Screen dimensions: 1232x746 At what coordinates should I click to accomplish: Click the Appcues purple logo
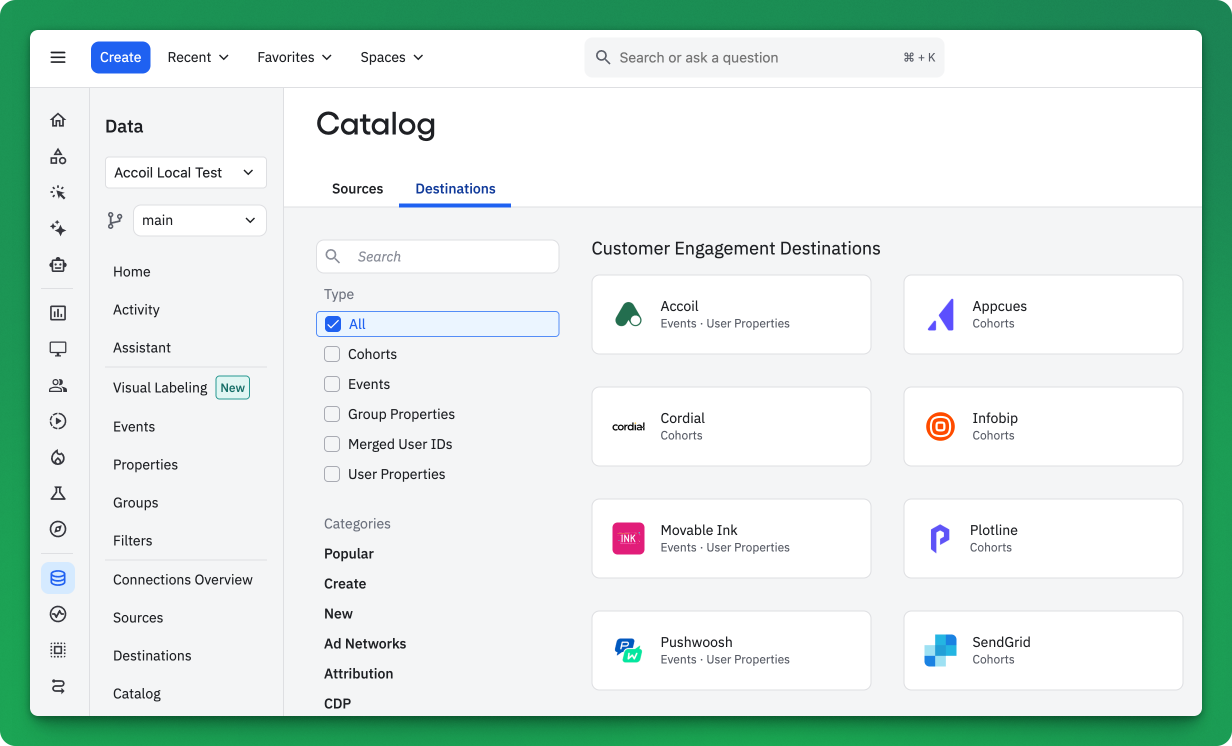point(940,314)
